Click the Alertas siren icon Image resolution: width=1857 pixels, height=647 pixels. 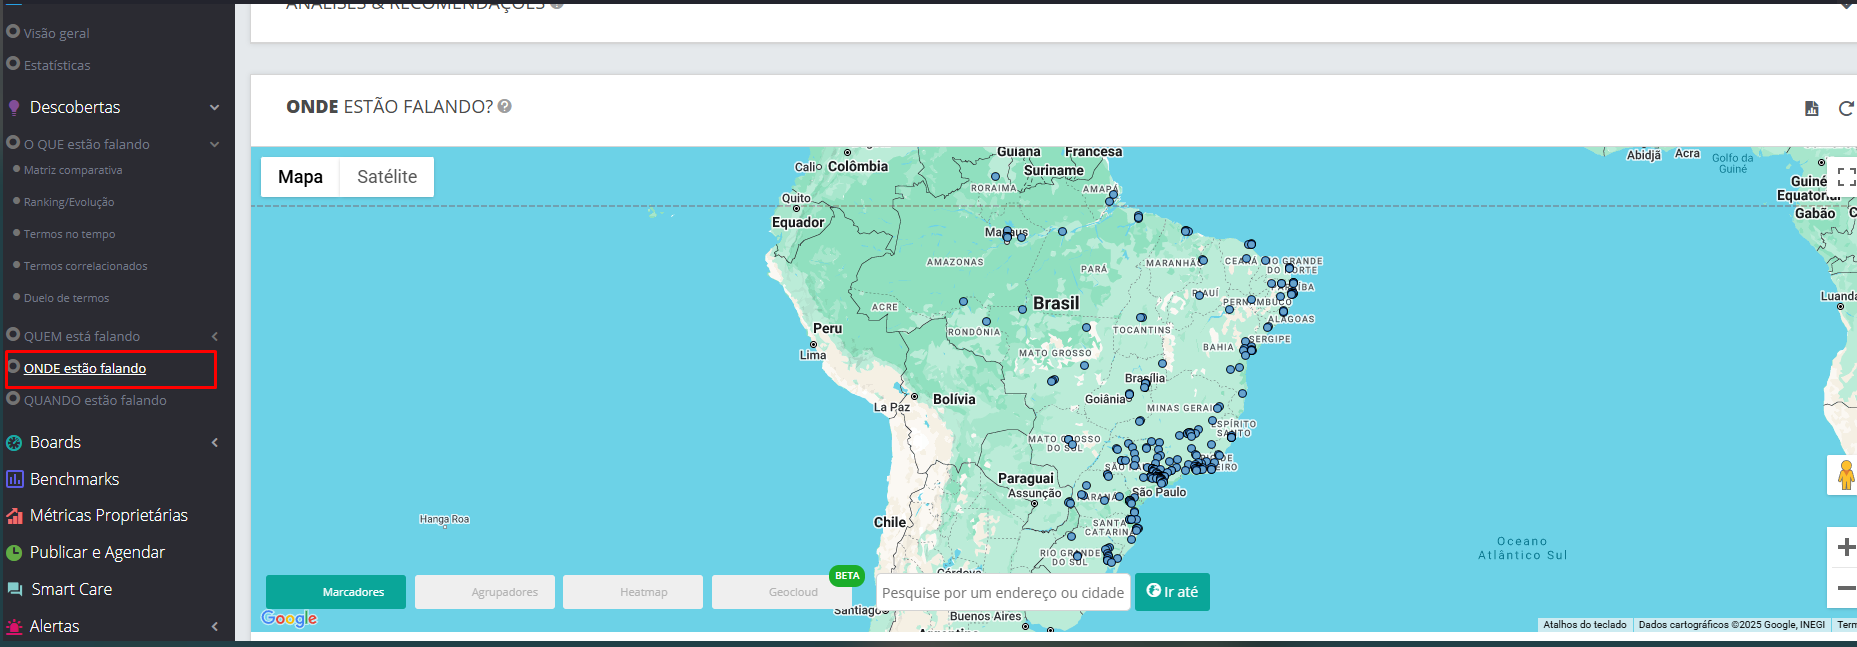coord(14,627)
